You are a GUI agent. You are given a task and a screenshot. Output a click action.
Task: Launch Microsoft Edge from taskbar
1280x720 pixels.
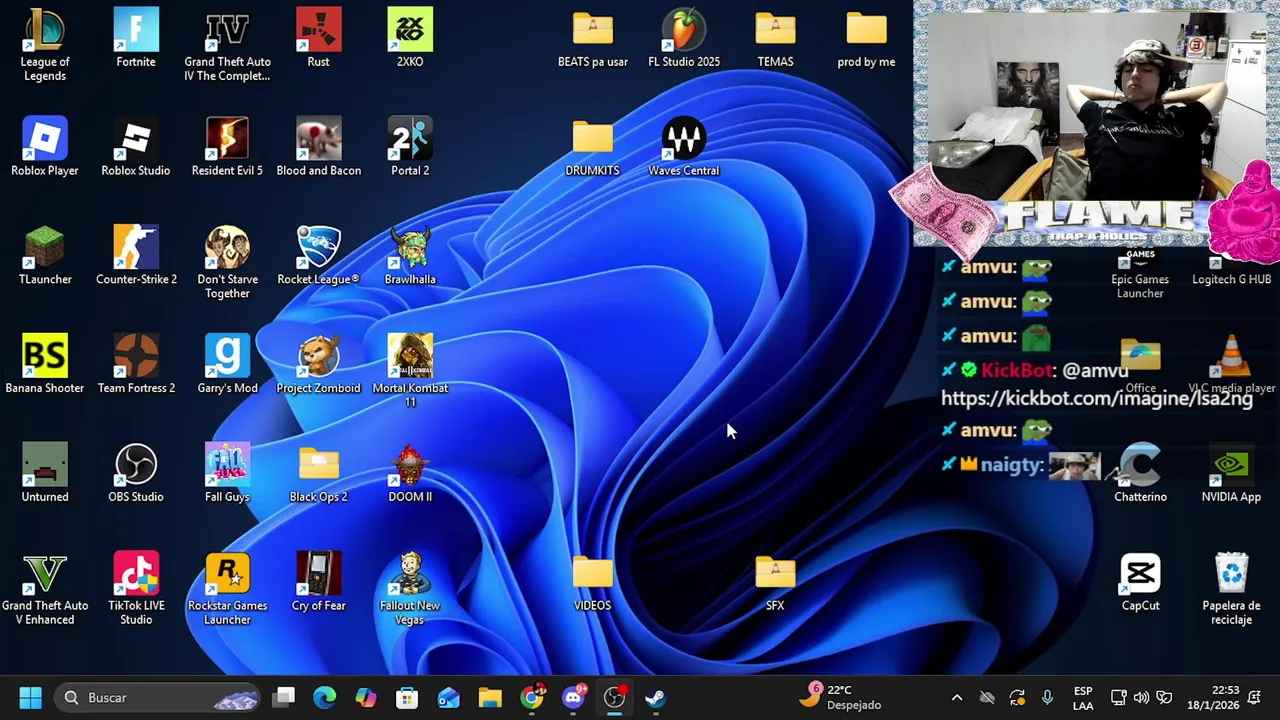tap(325, 698)
